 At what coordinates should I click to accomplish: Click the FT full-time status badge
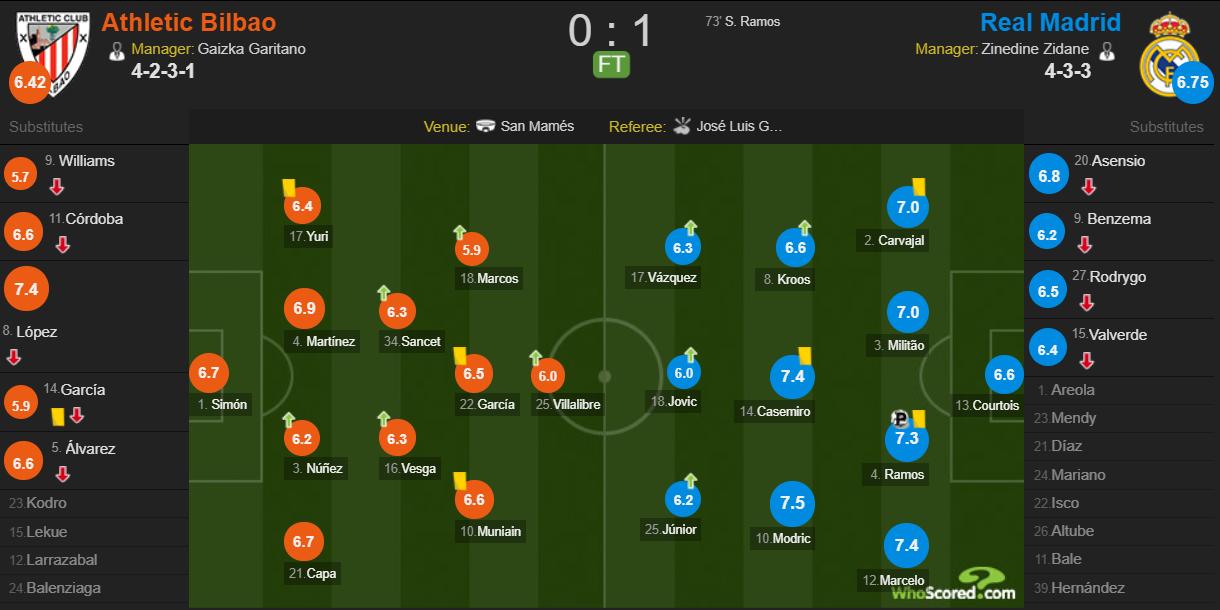point(612,64)
